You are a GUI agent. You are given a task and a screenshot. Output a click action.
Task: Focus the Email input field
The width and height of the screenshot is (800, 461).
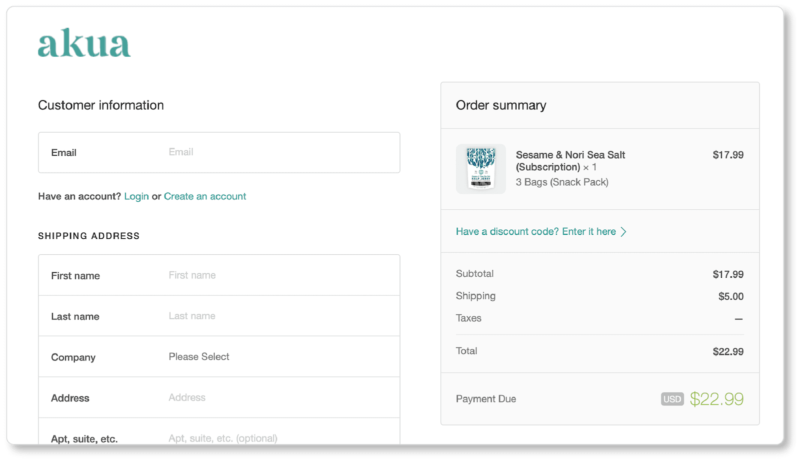(x=280, y=153)
